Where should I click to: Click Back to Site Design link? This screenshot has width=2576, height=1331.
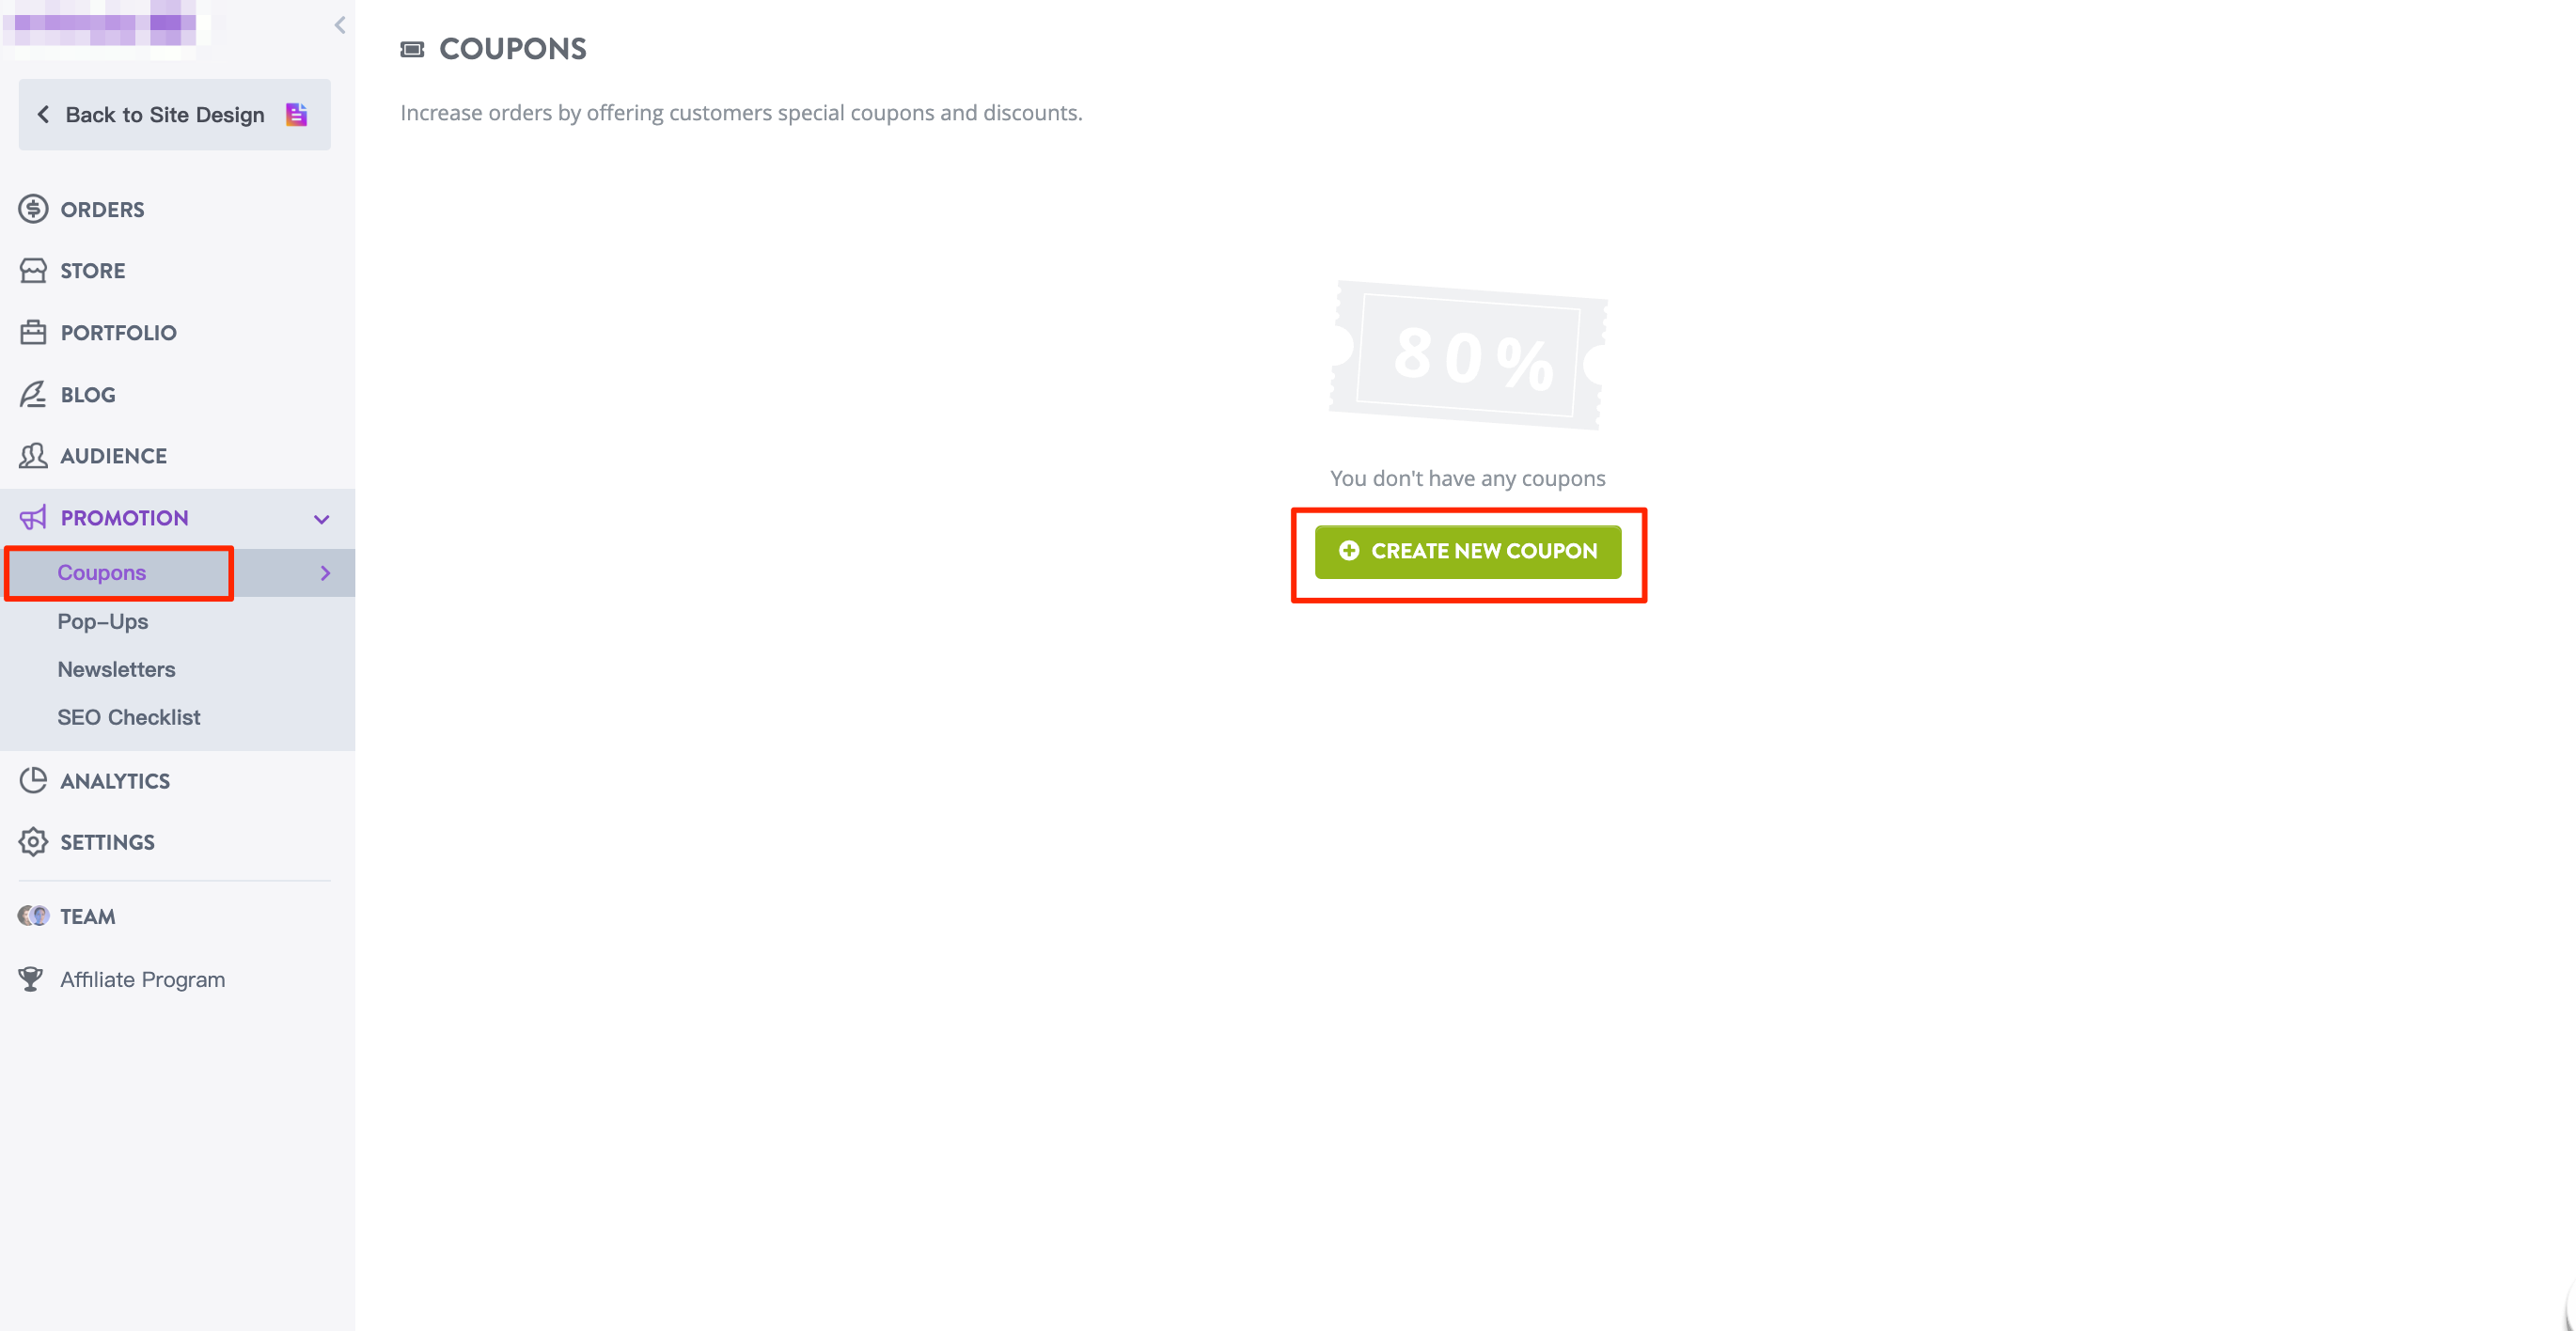tap(170, 114)
